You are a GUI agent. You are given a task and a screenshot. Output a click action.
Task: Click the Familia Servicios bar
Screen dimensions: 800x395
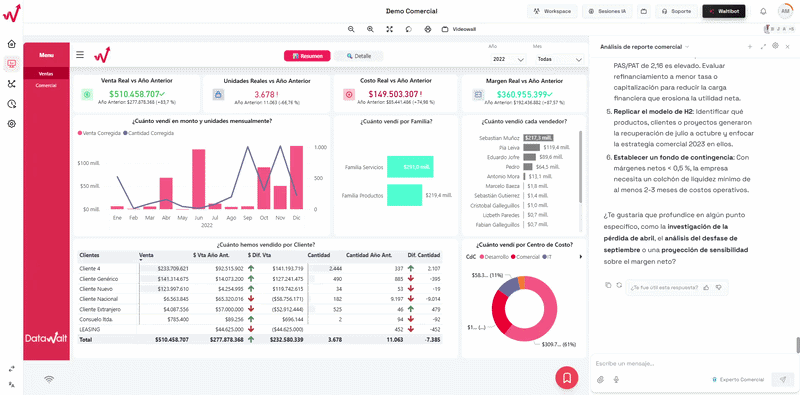pyautogui.click(x=410, y=167)
